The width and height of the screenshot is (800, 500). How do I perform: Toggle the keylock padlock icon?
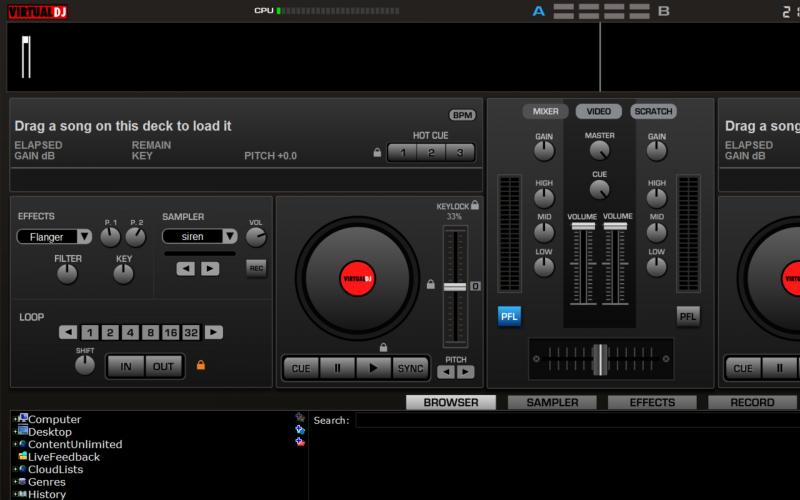[475, 205]
